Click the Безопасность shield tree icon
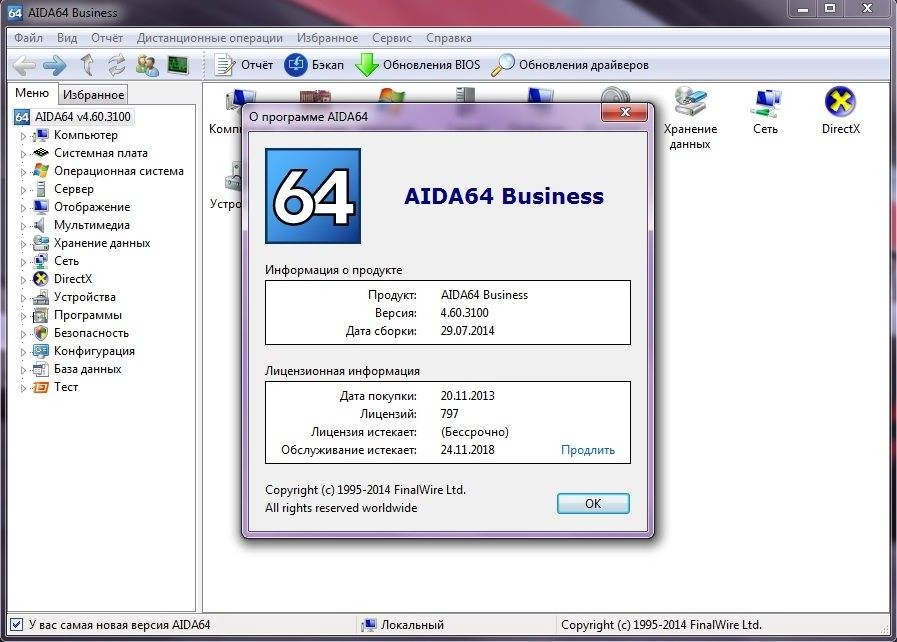This screenshot has width=897, height=642. [40, 332]
